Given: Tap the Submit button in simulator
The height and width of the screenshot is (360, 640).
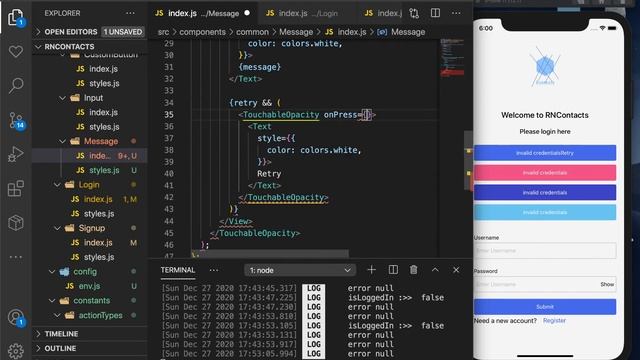Looking at the screenshot, I should coord(545,307).
